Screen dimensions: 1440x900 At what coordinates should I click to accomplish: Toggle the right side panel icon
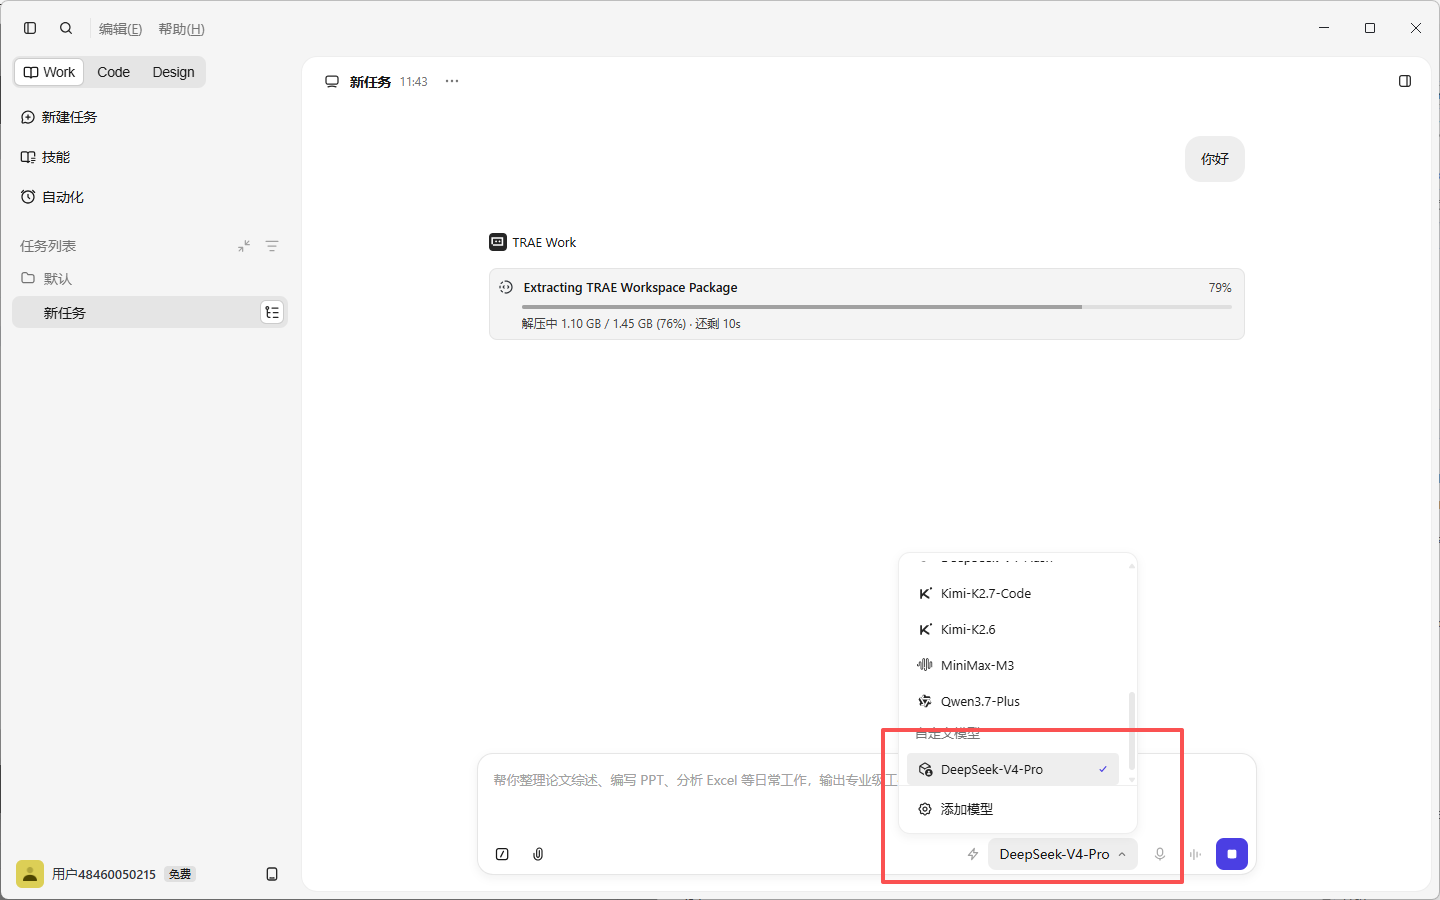point(1405,81)
